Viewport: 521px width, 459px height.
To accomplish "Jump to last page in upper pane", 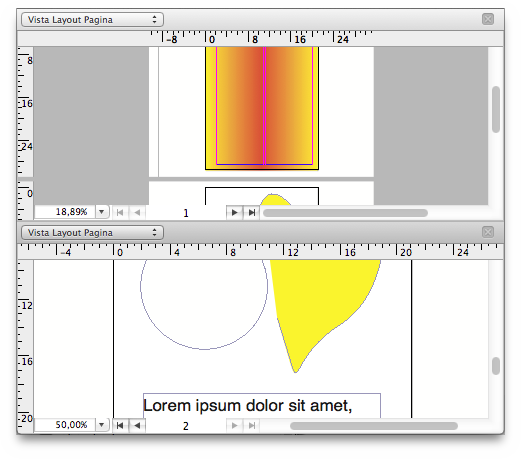I will tap(252, 212).
